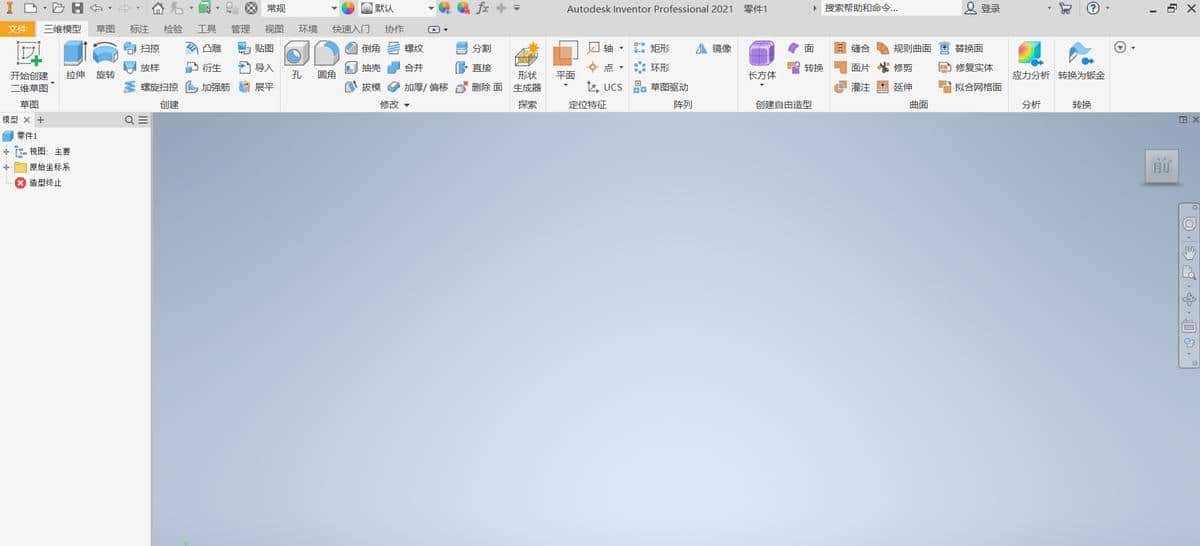Screen dimensions: 1200x546
Task: Expand the 原始坐标系 folder node
Action: point(6,167)
